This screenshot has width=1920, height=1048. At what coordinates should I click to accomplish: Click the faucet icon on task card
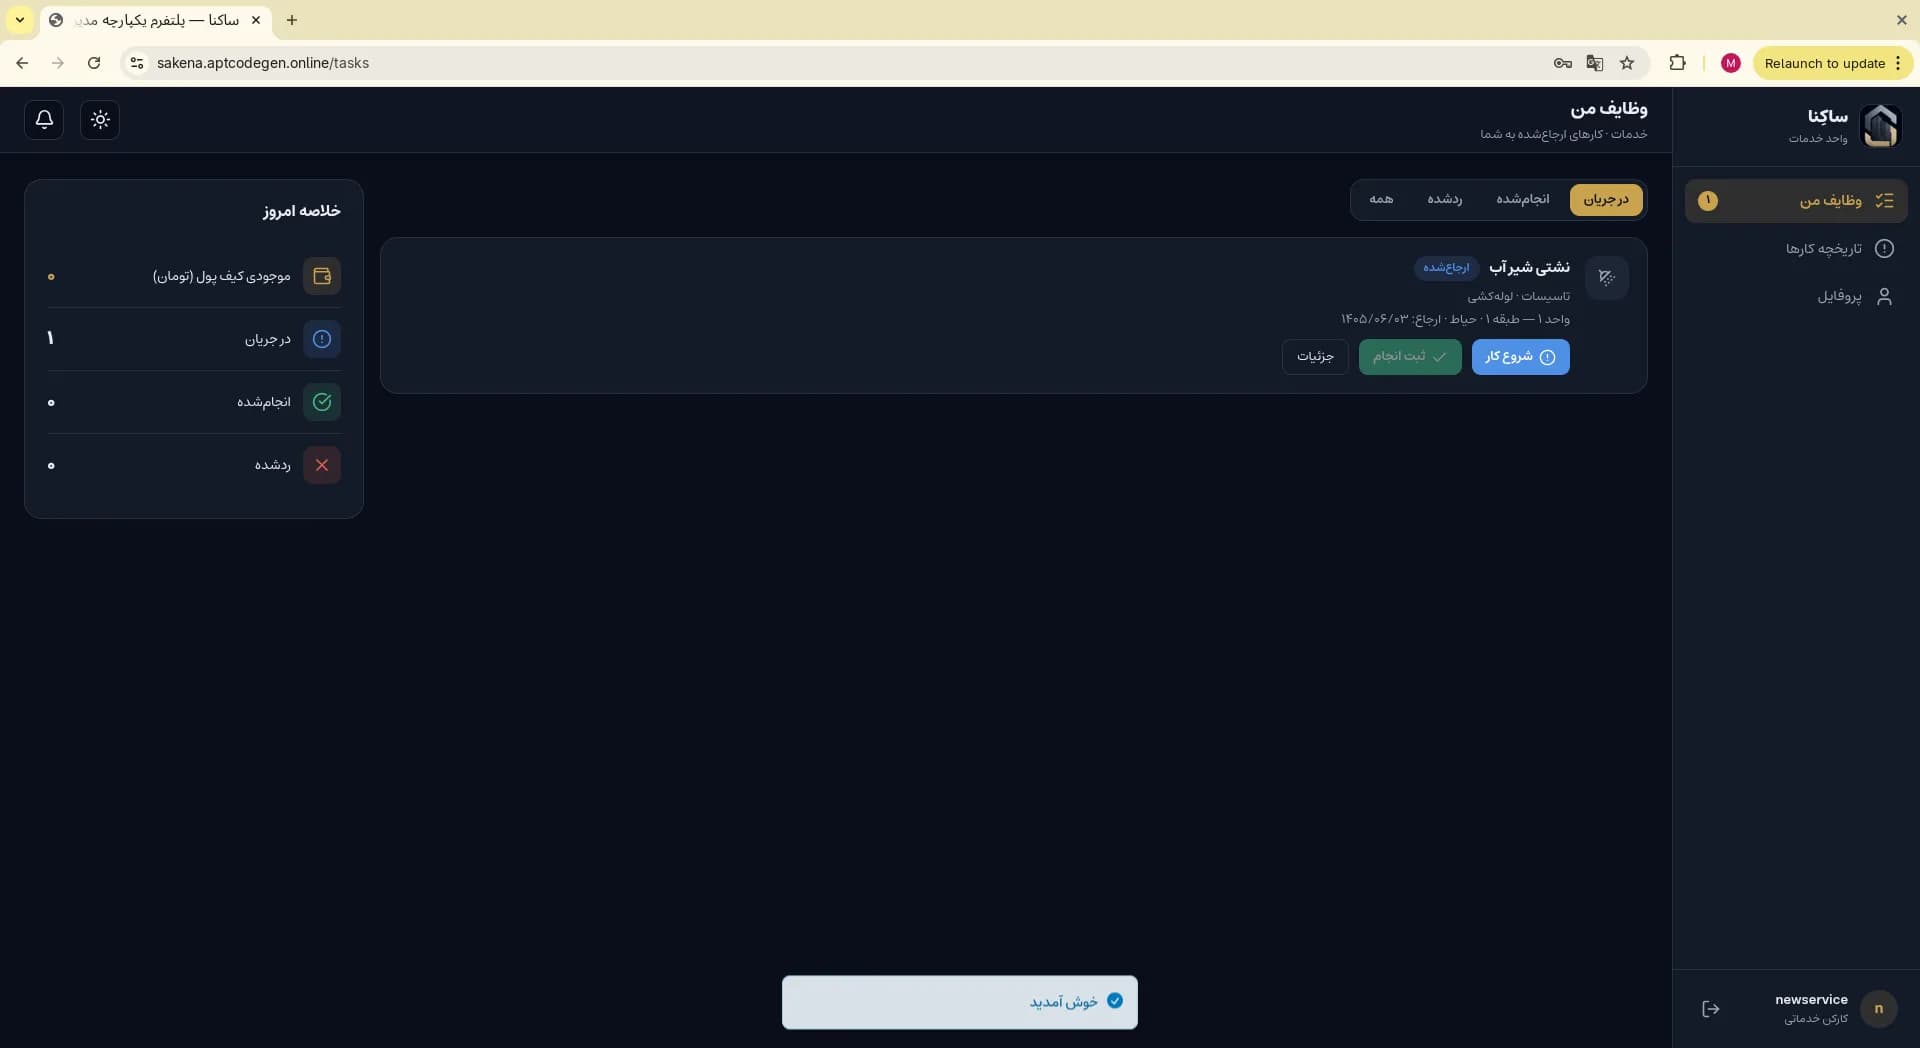(x=1607, y=278)
